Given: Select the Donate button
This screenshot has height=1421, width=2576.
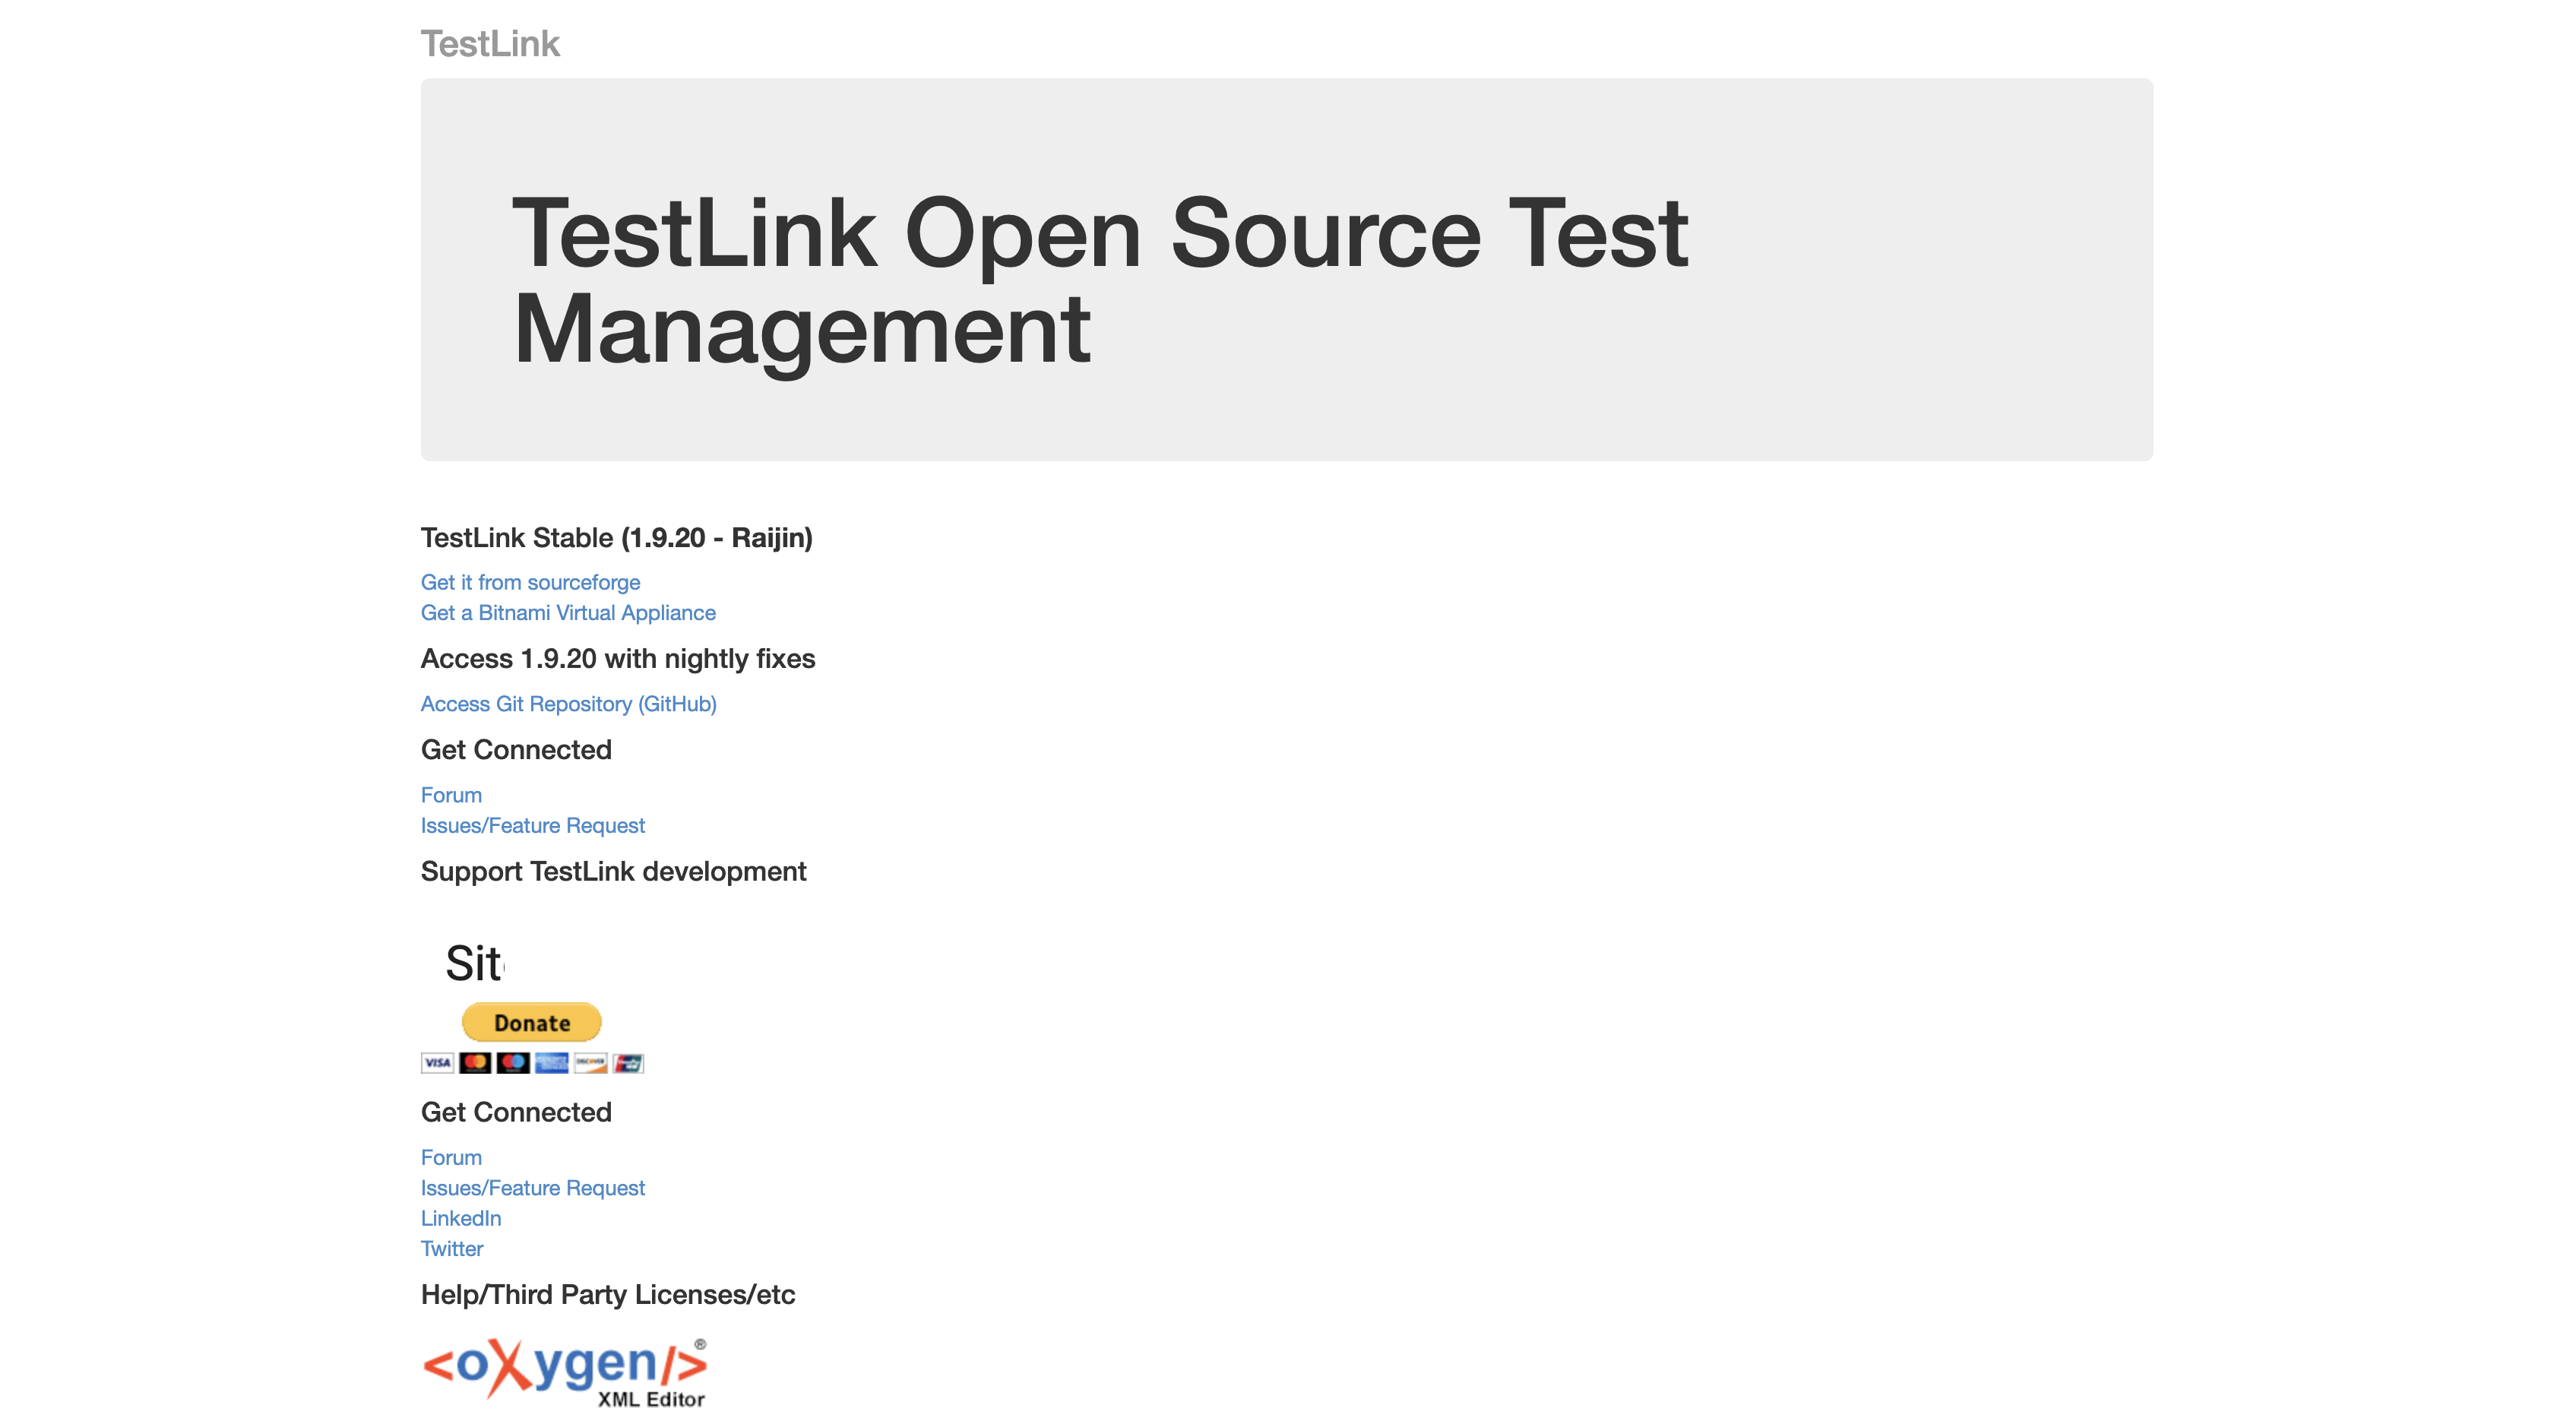Looking at the screenshot, I should [533, 1021].
